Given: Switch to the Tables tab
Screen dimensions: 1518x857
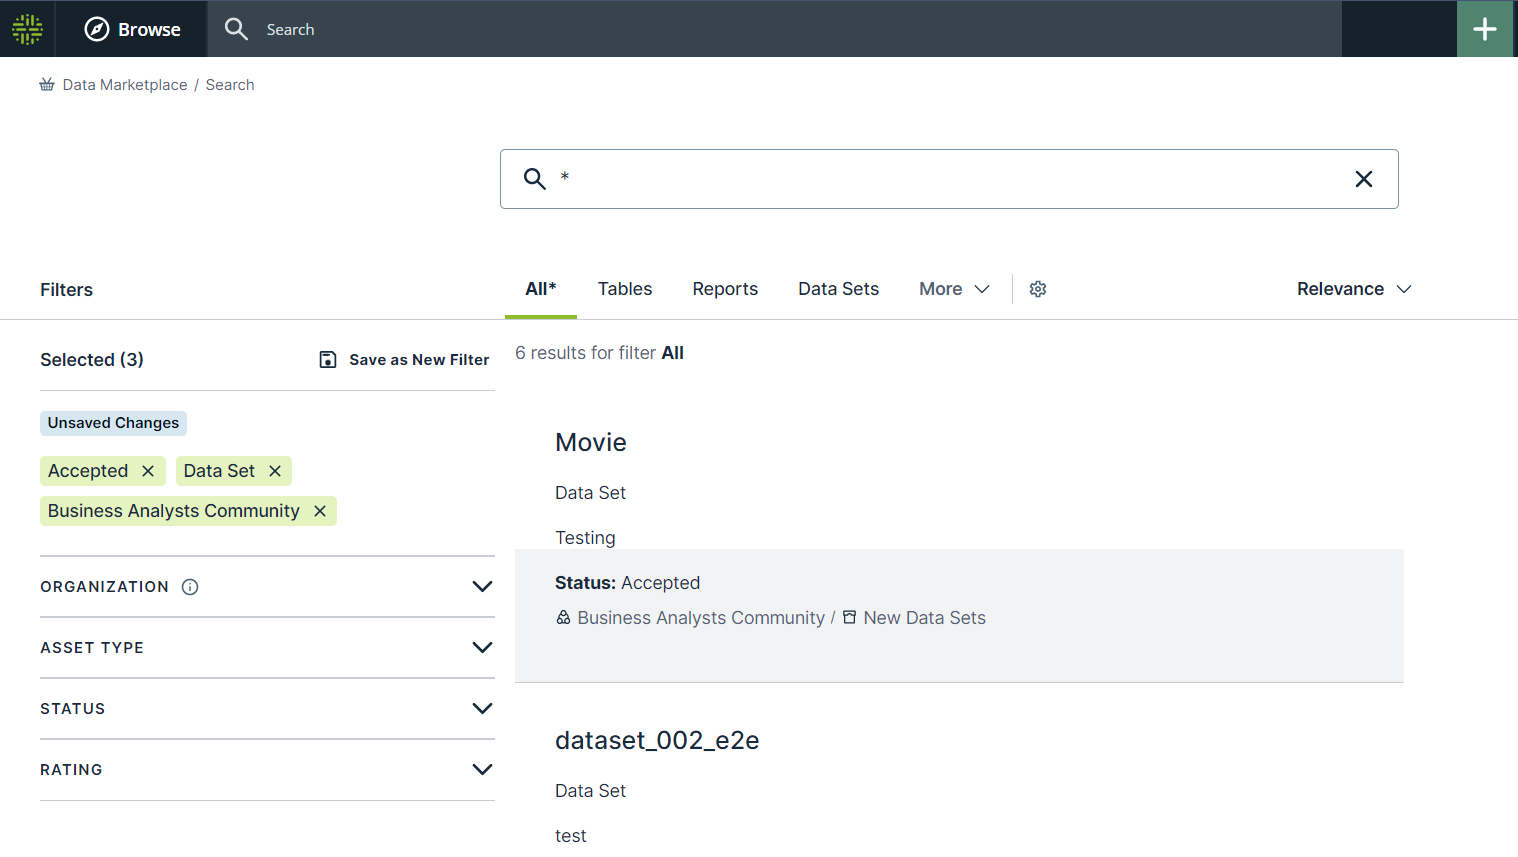Looking at the screenshot, I should pyautogui.click(x=625, y=289).
